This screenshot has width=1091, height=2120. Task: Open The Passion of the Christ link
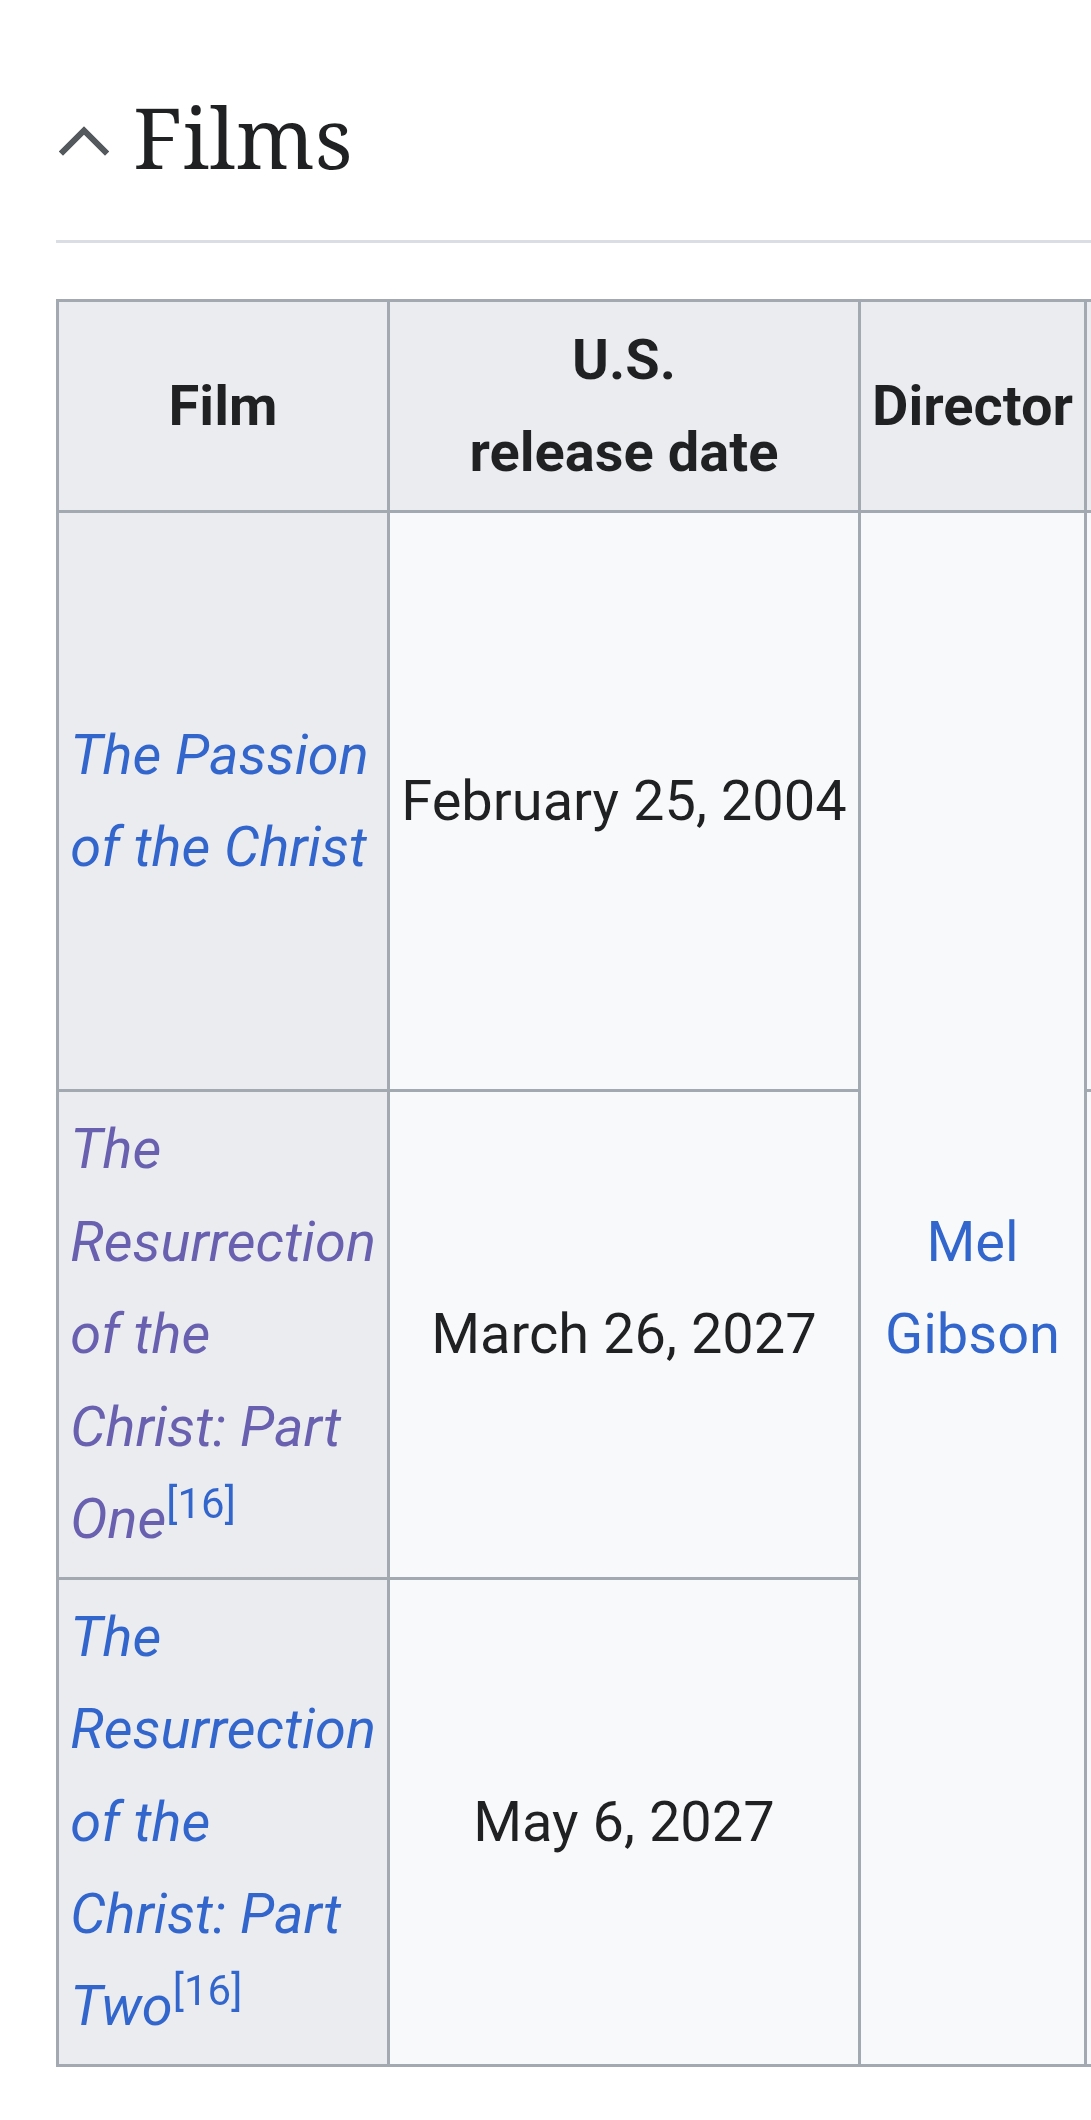point(220,800)
